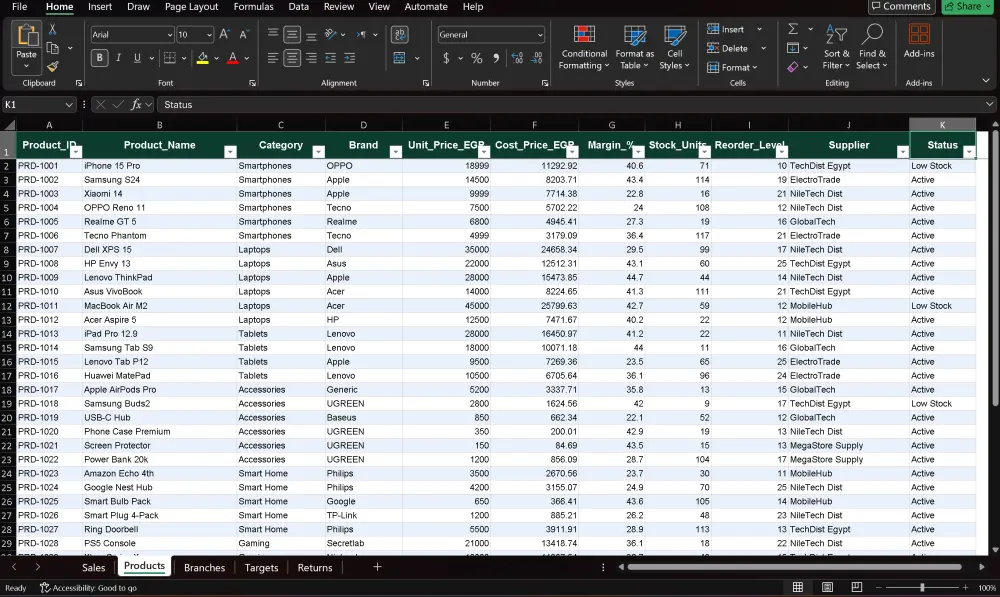Switch to the Branches sheet tab
This screenshot has height=597, width=1000.
(x=204, y=567)
